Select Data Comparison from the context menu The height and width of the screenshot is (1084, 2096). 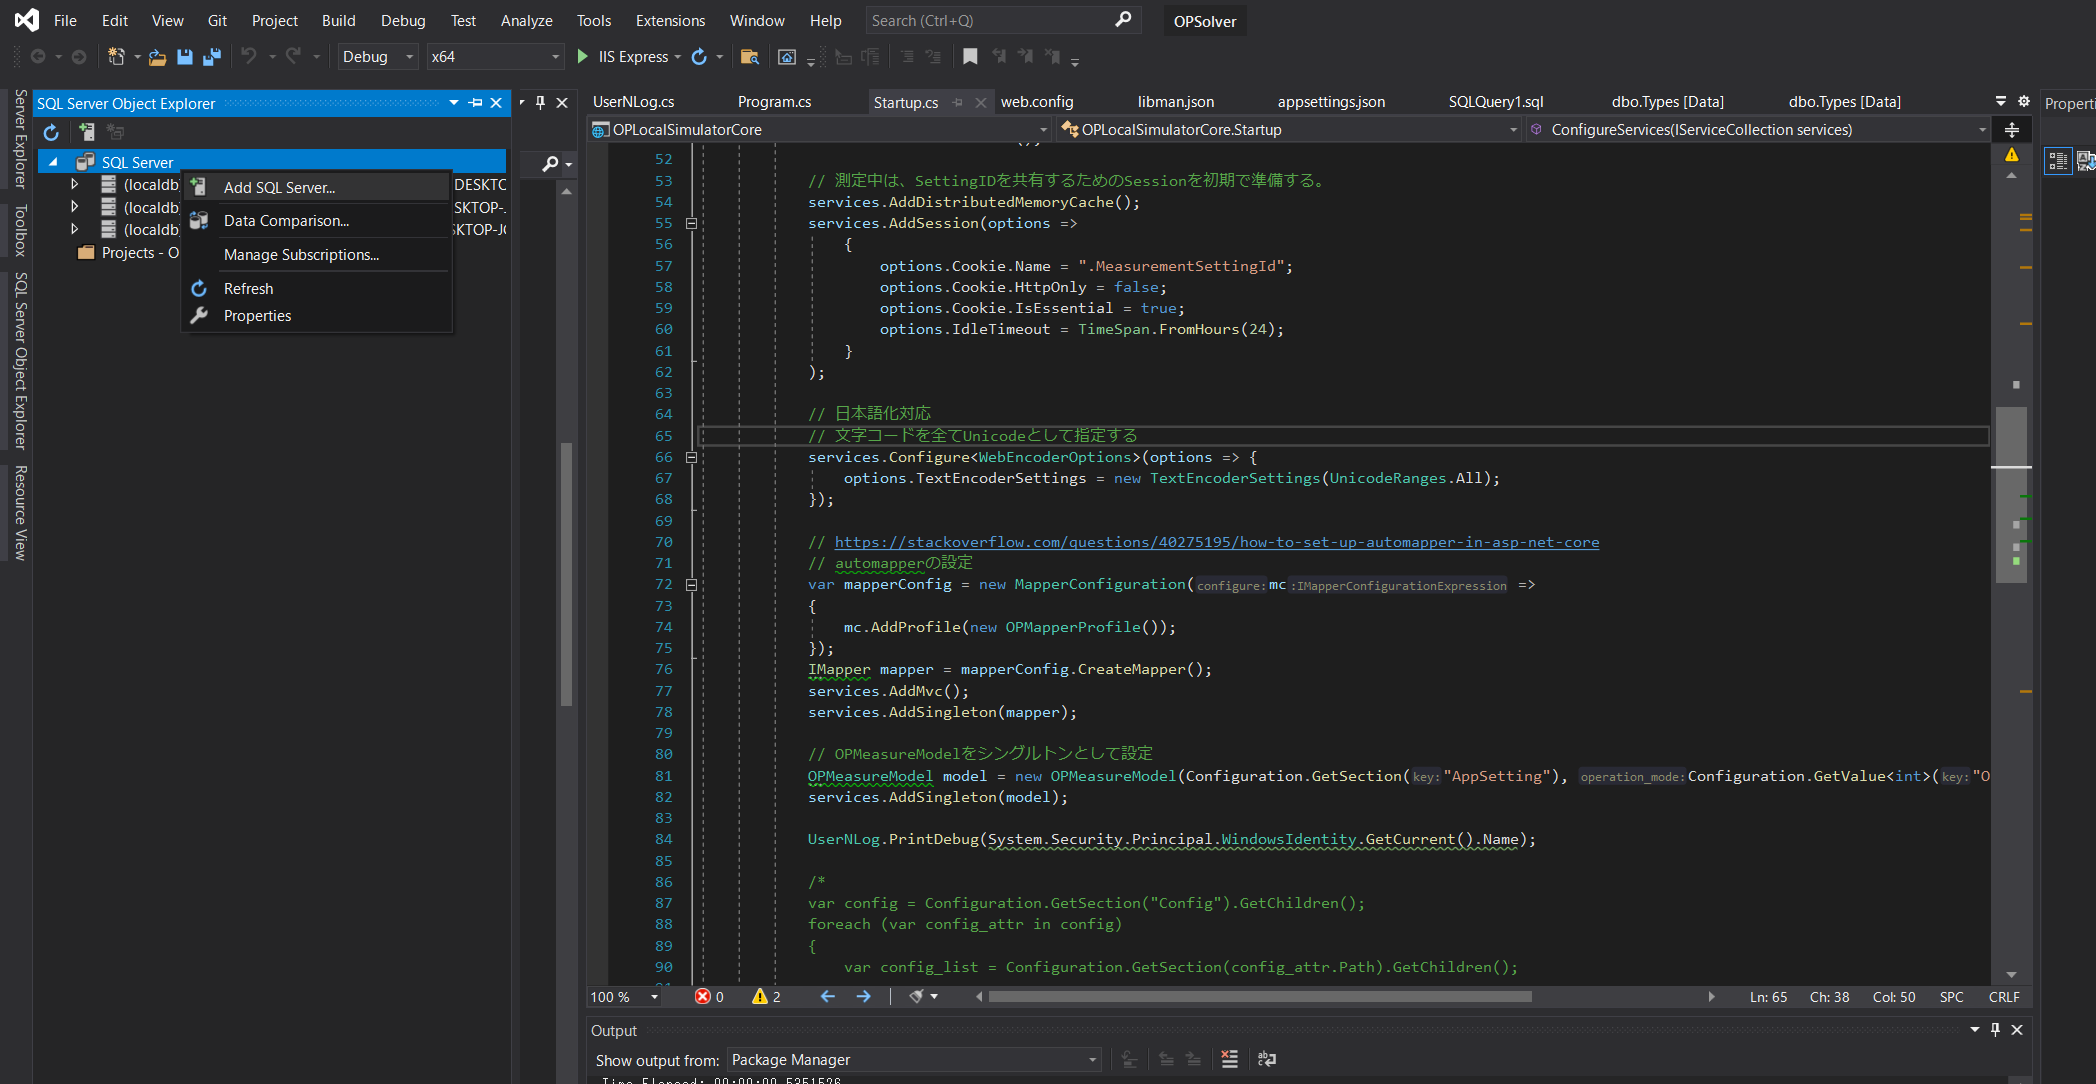tap(286, 221)
